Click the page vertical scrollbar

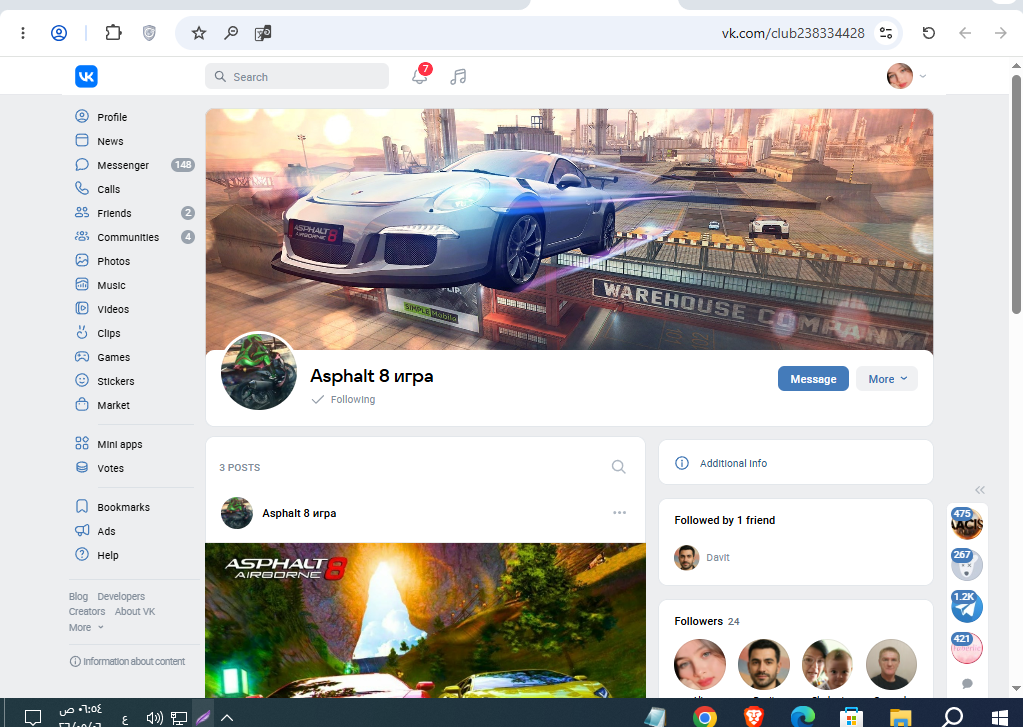tap(1016, 194)
